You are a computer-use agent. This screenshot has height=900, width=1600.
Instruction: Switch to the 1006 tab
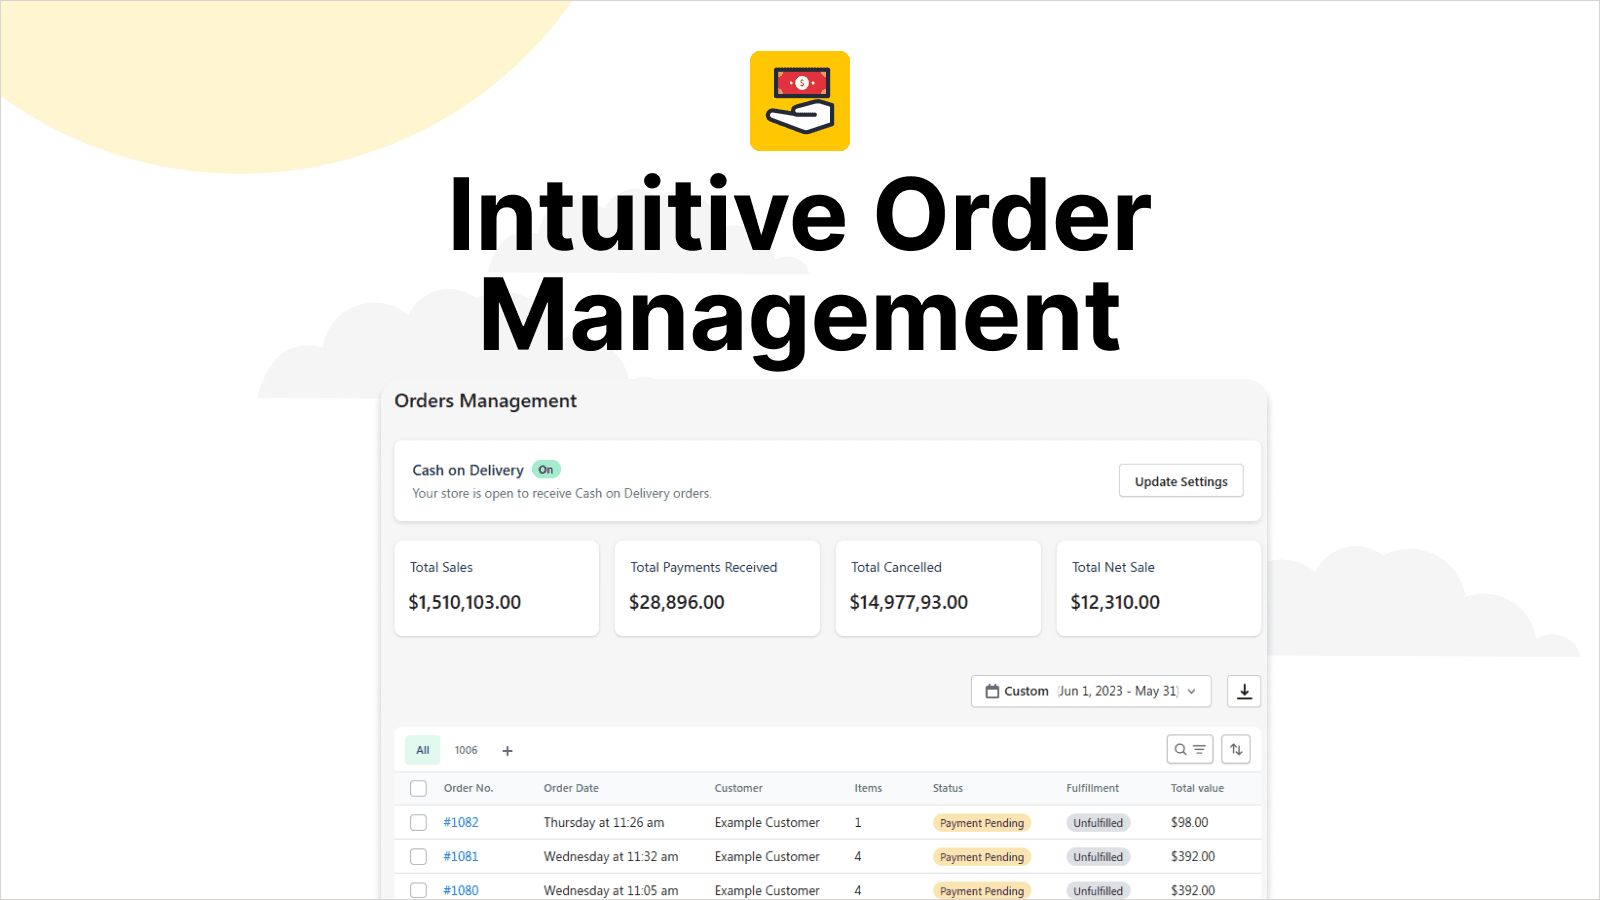(x=466, y=750)
